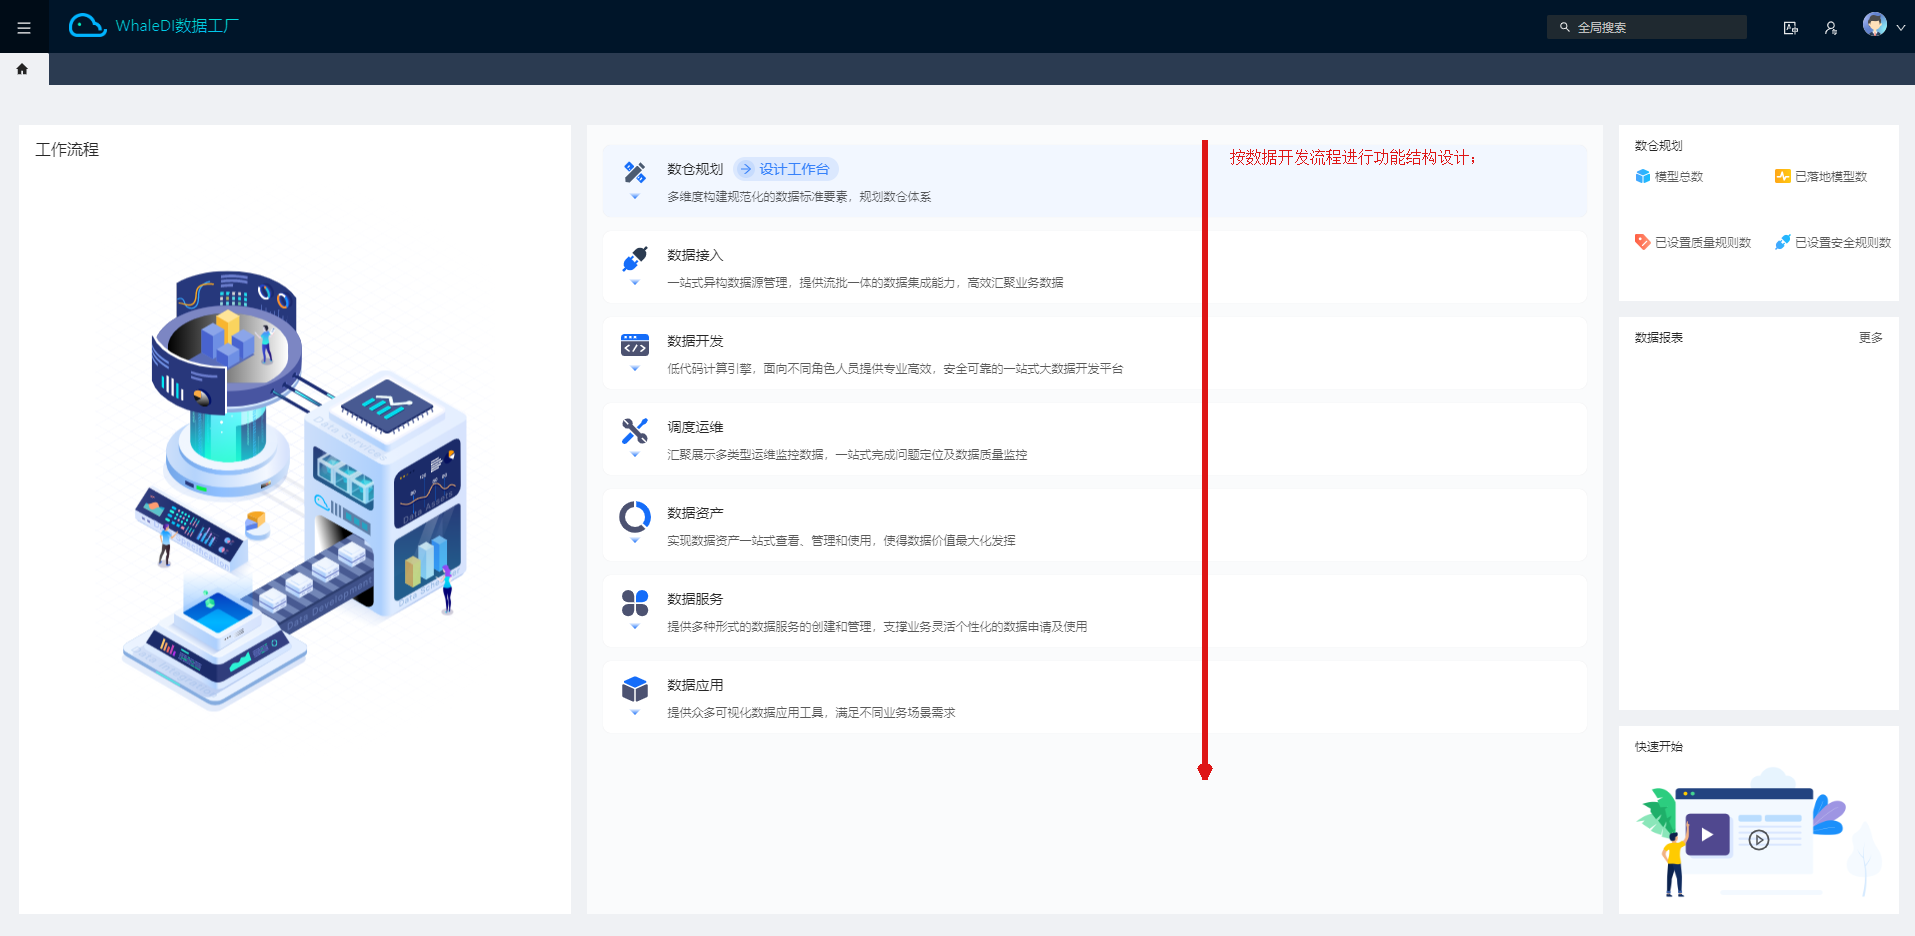Click the 数据应用 cube icon
1915x936 pixels.
(x=635, y=688)
